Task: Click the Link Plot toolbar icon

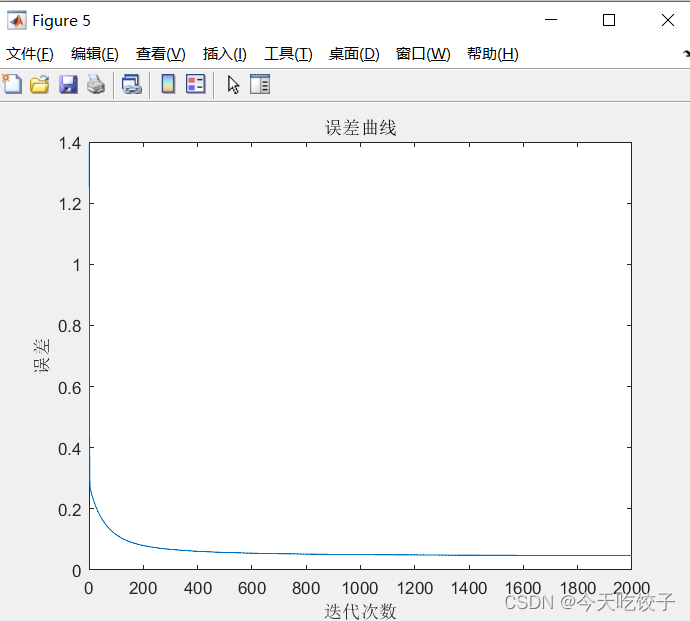Action: 132,84
